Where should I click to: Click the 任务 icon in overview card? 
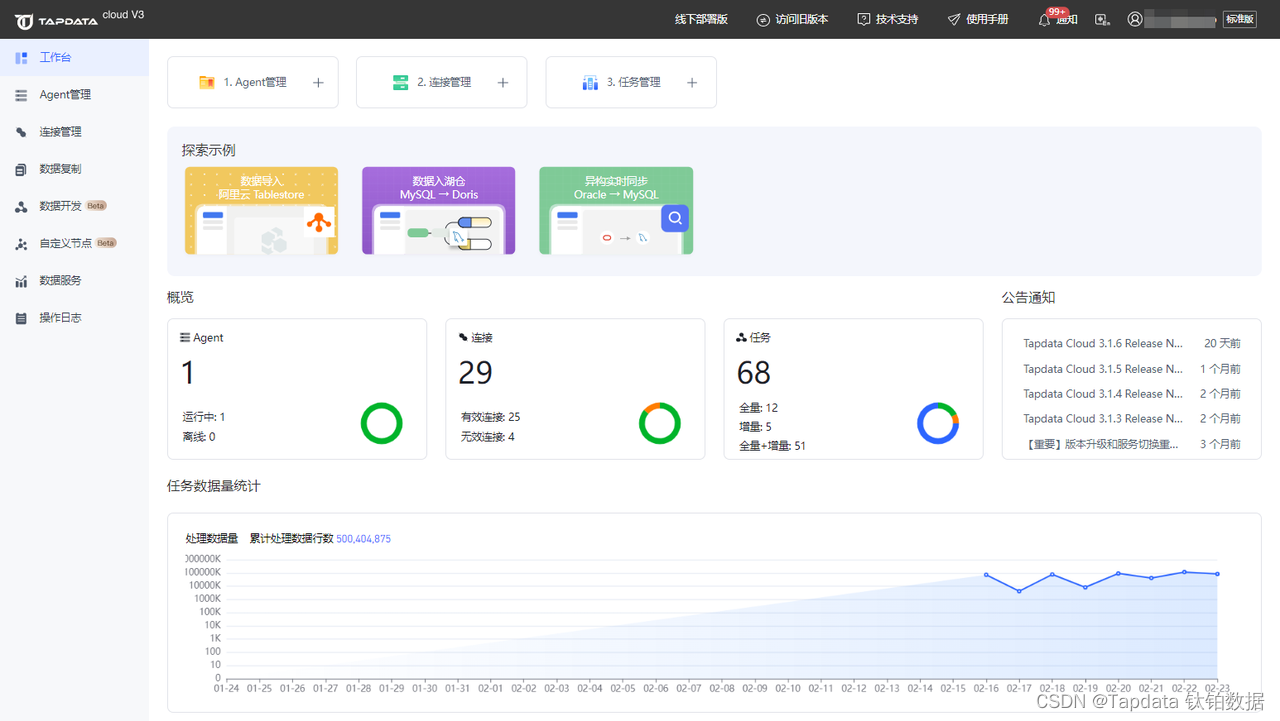pos(741,338)
